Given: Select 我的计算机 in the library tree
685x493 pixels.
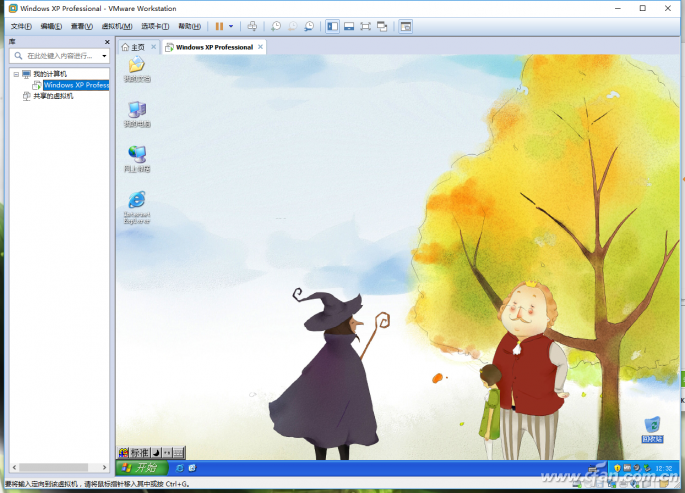Looking at the screenshot, I should coord(50,74).
